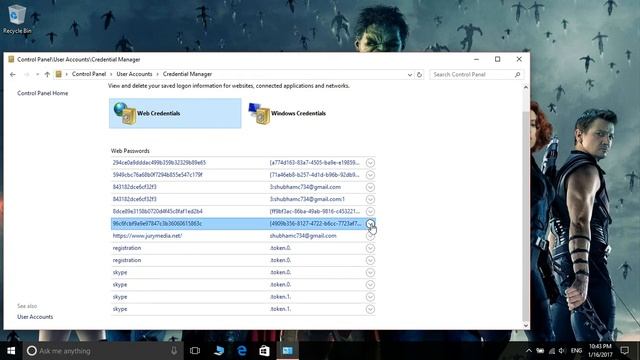The width and height of the screenshot is (640, 360).
Task: Open the Control Panel taskbar button
Action: [x=287, y=351]
